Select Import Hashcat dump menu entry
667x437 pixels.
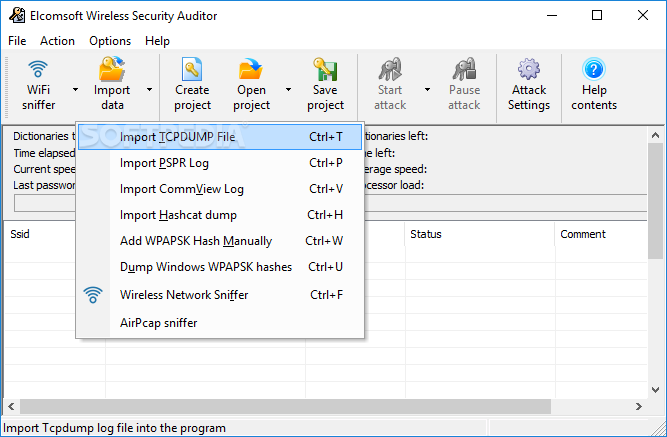220,215
